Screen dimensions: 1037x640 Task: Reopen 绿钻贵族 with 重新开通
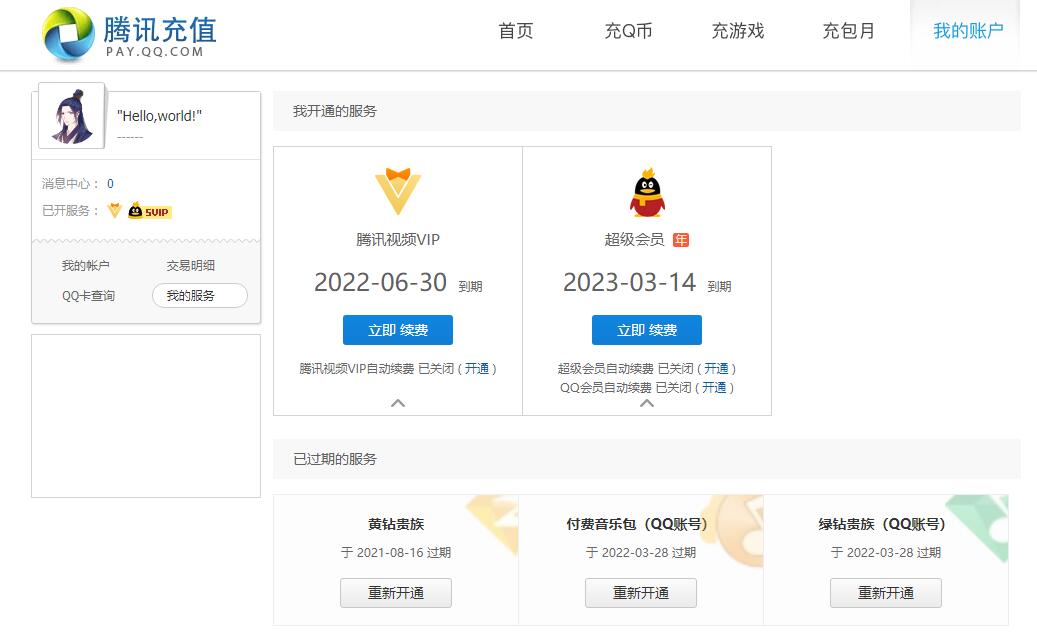point(886,593)
